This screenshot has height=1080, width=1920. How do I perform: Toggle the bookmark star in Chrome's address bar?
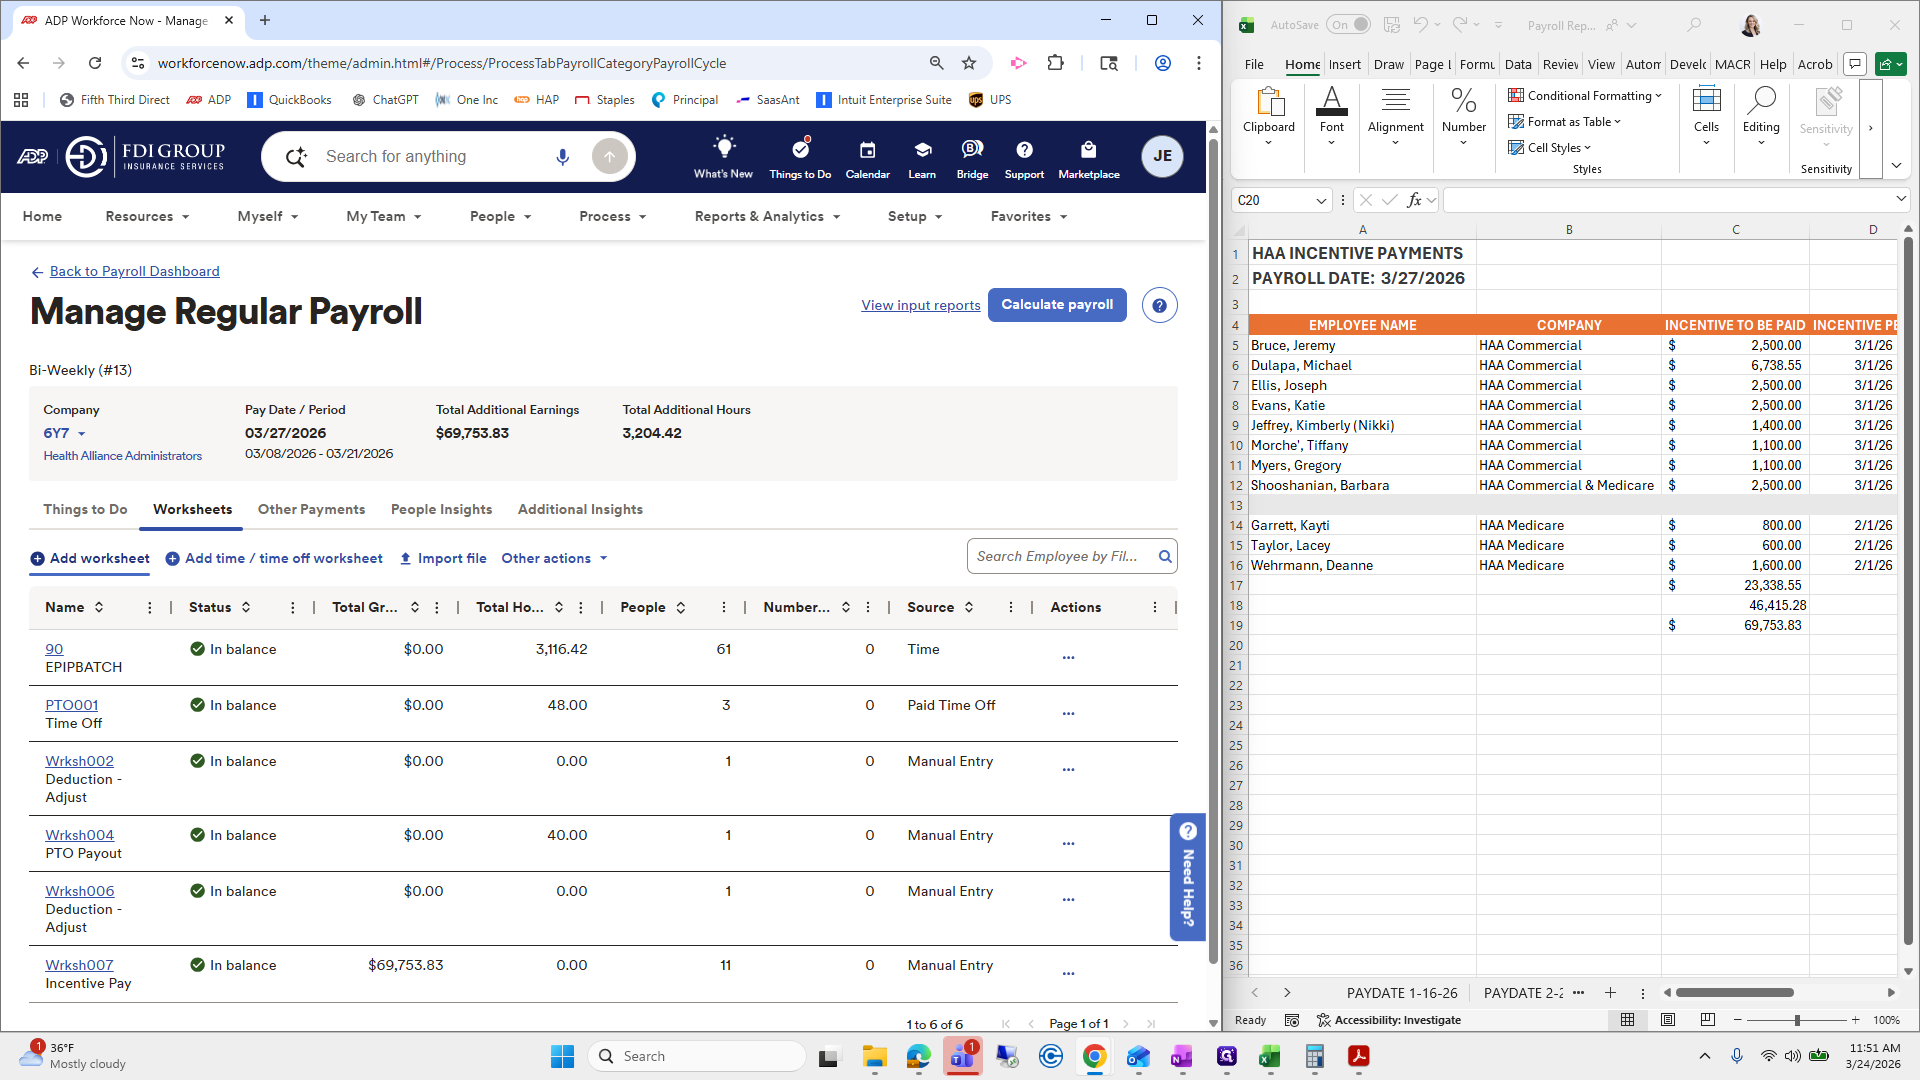click(x=968, y=62)
